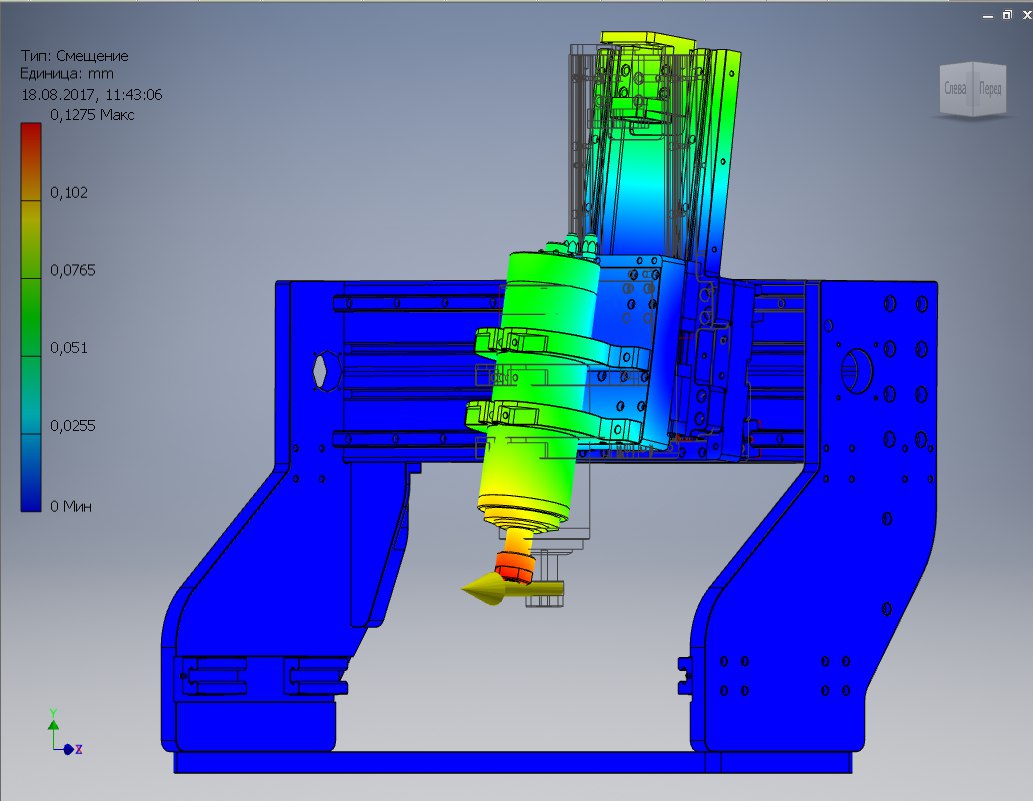Click the ViewCube "Слева" face
Viewport: 1033px width, 801px height.
pos(955,88)
